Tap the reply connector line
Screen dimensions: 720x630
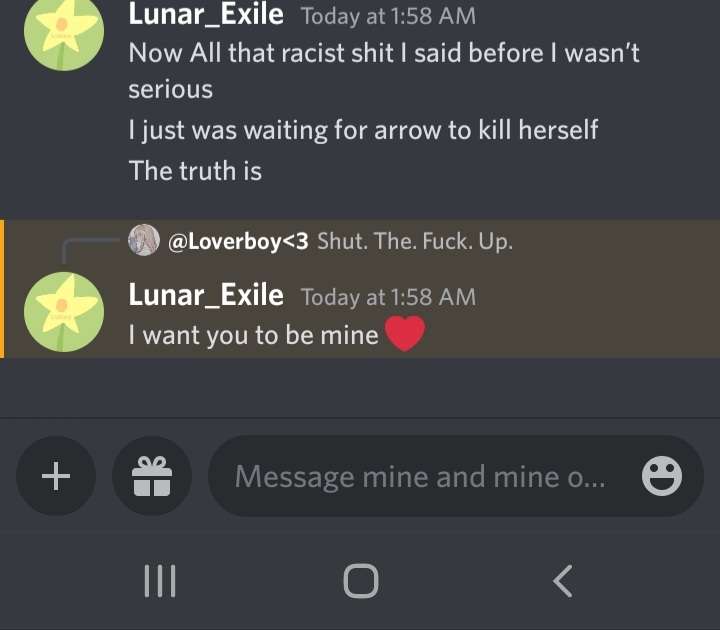[90, 251]
